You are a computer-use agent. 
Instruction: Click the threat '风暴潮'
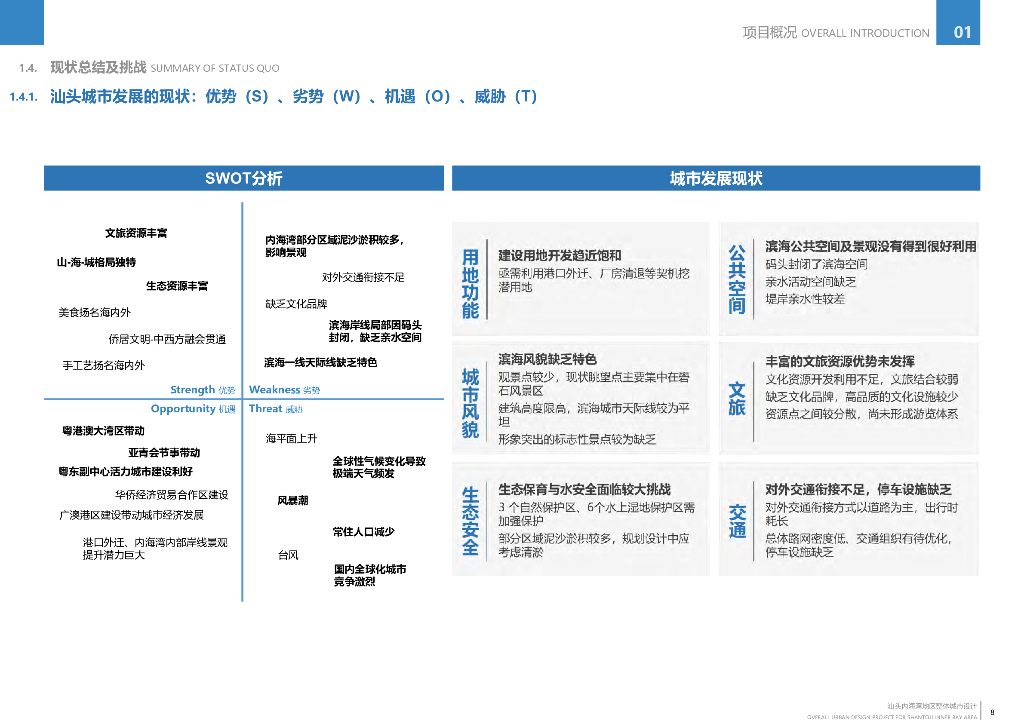coord(293,501)
